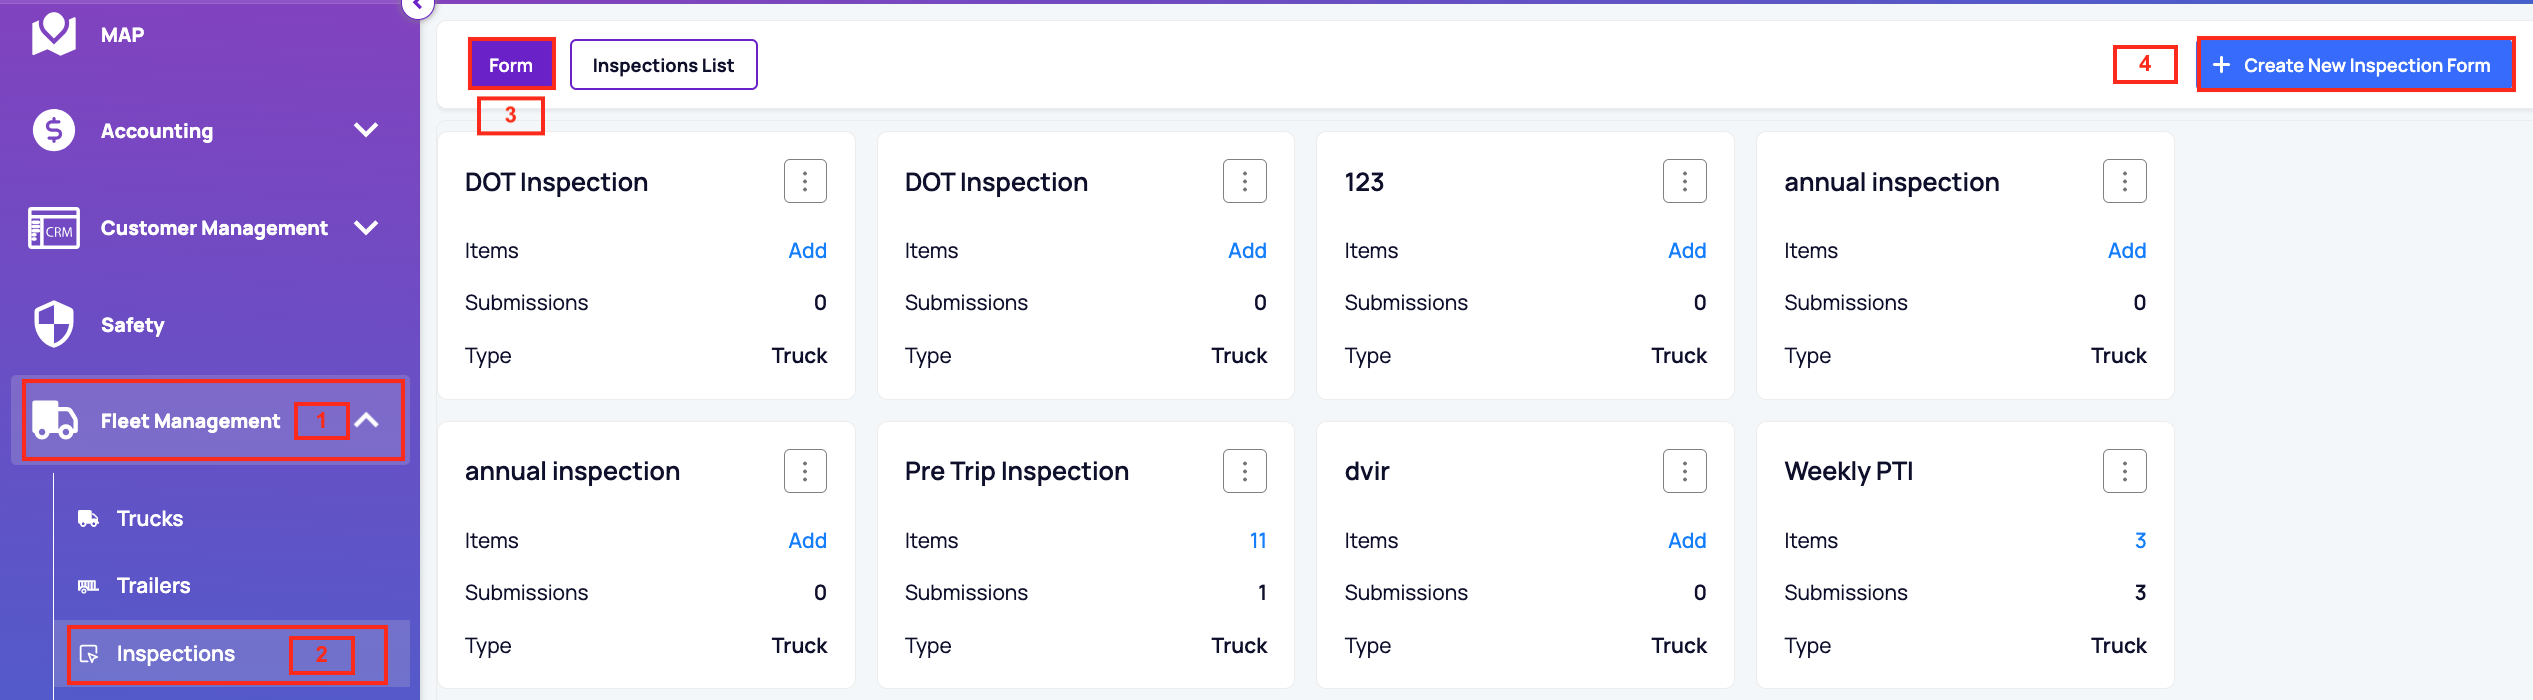Viewport: 2533px width, 700px height.
Task: Open three-dot menu on Pre Trip Inspection card
Action: (1244, 471)
